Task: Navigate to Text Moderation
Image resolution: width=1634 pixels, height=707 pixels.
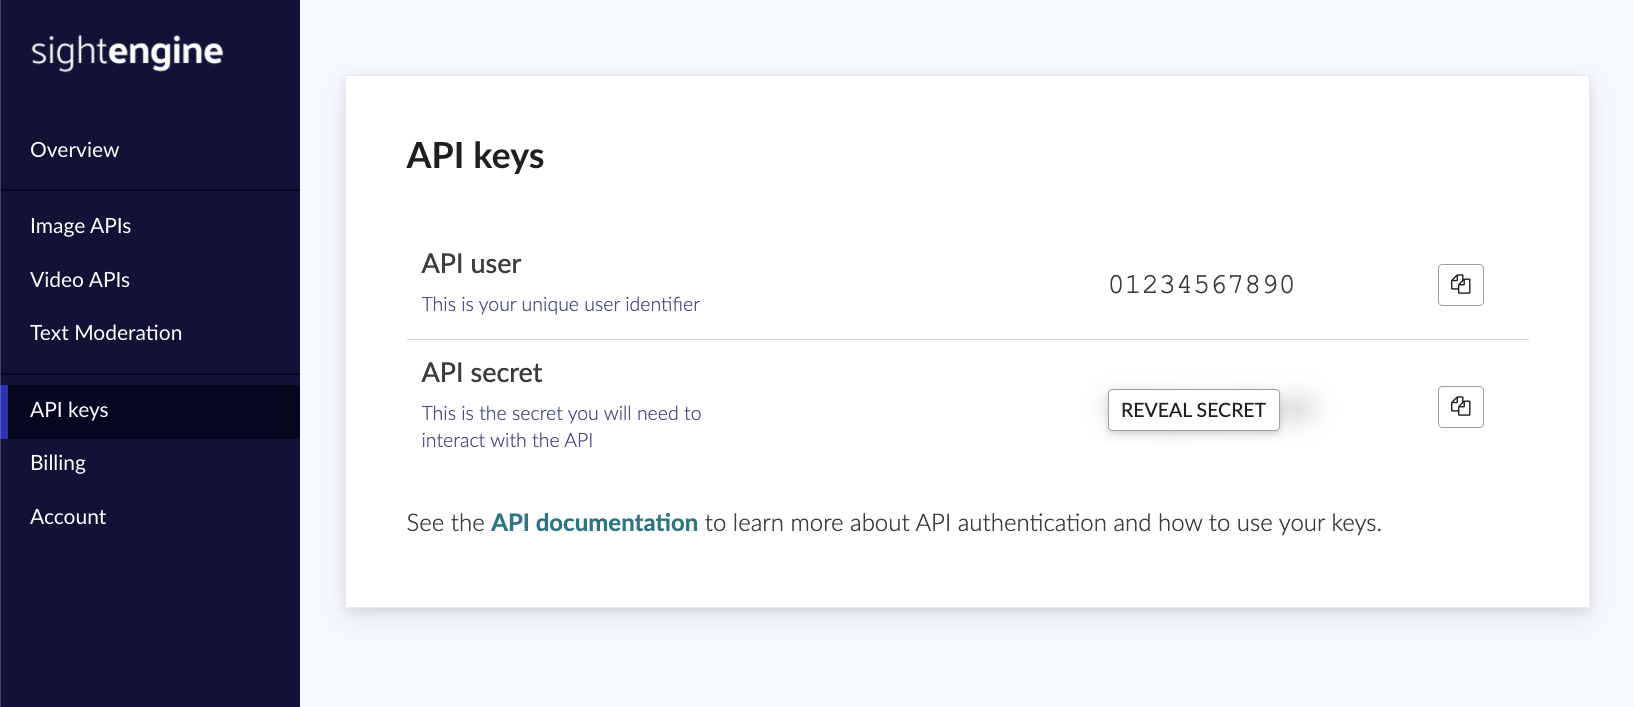Action: (x=106, y=333)
